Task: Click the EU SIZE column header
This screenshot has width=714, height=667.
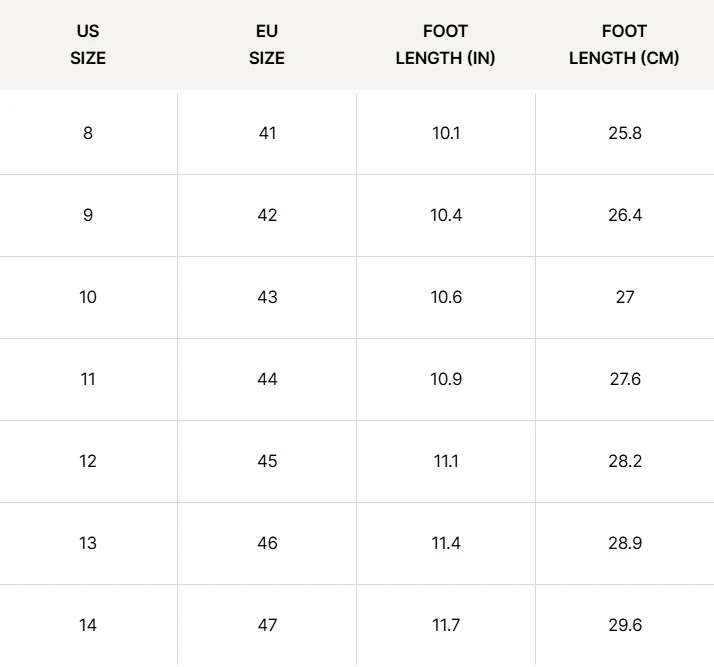Action: point(267,45)
